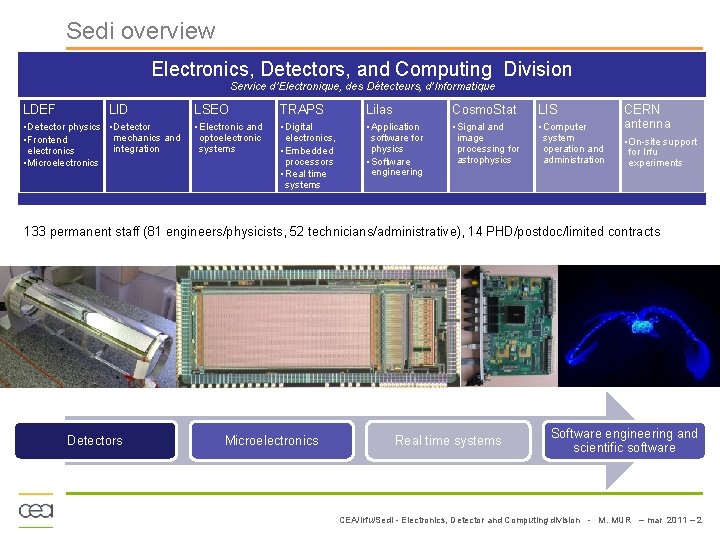Click the footer text CEA/Irfu/Sedi division

point(460,520)
